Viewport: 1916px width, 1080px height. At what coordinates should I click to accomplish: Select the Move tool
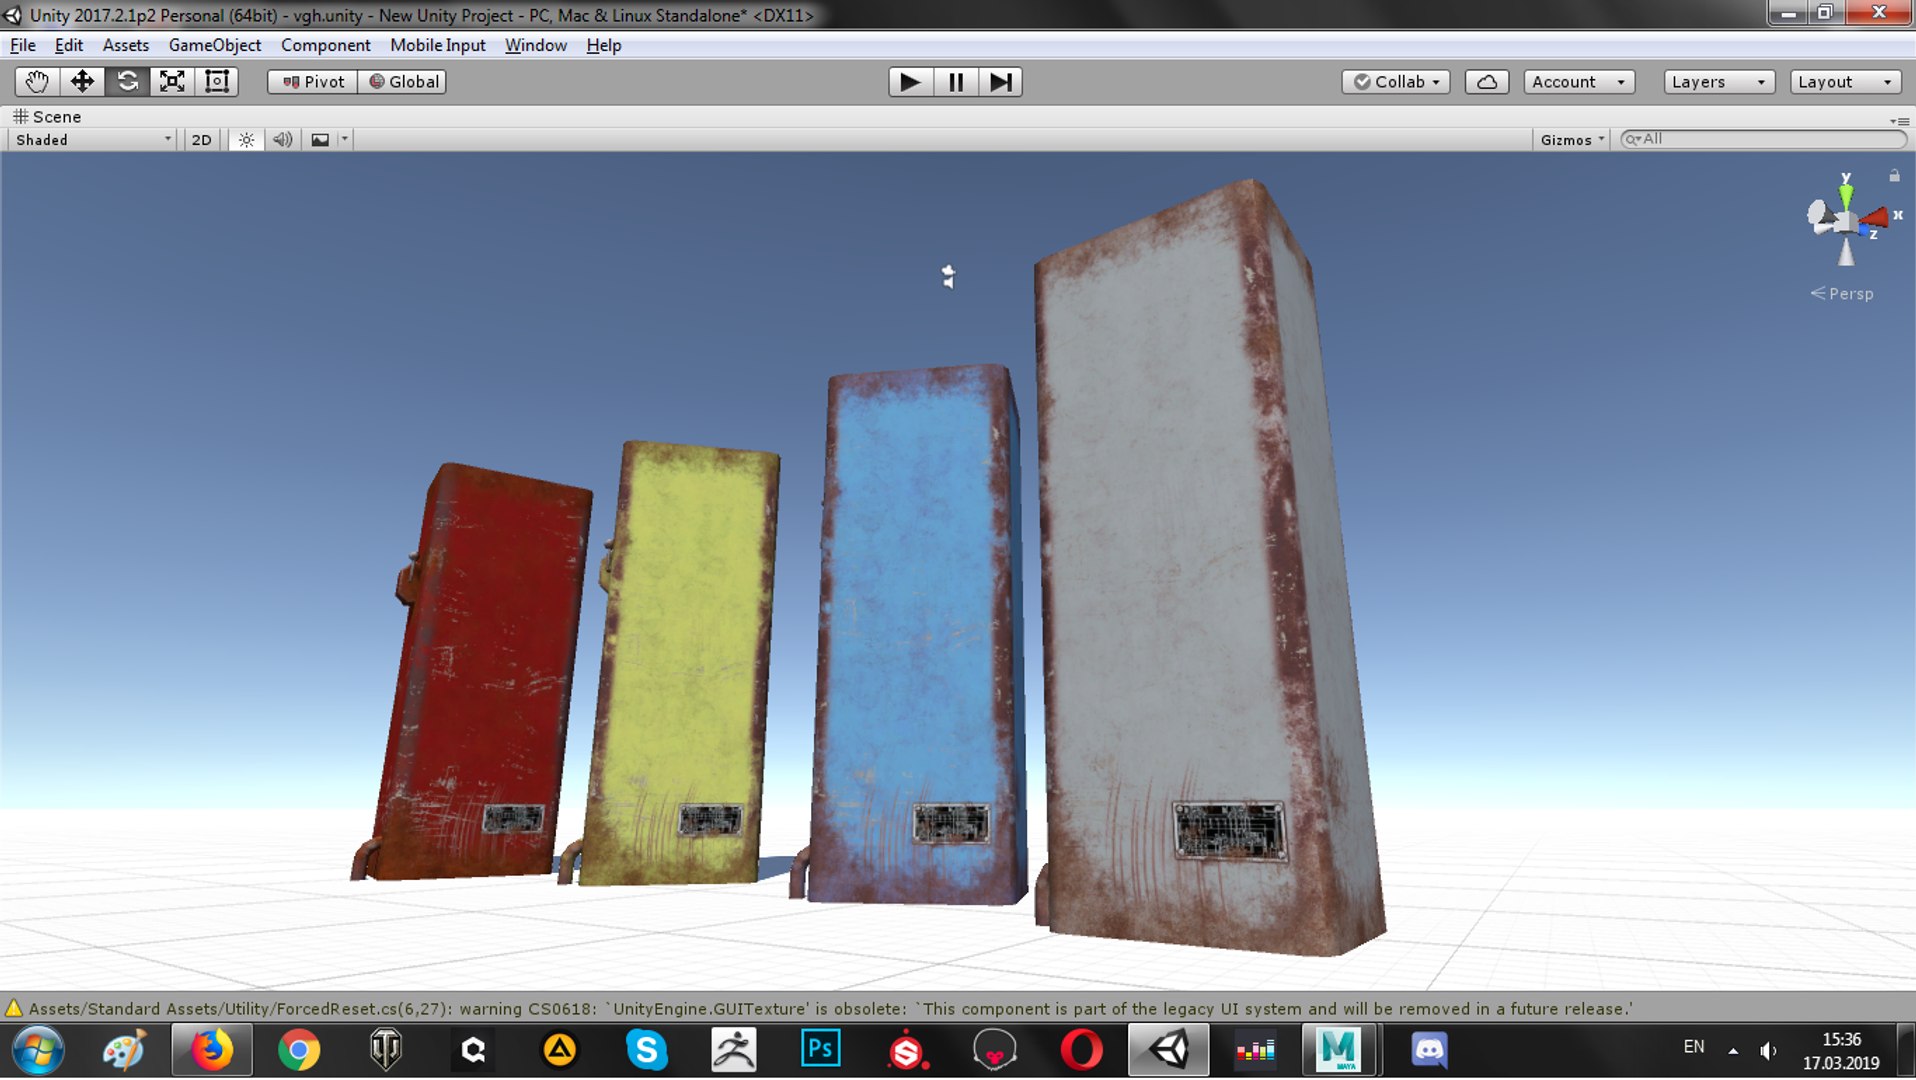[82, 82]
